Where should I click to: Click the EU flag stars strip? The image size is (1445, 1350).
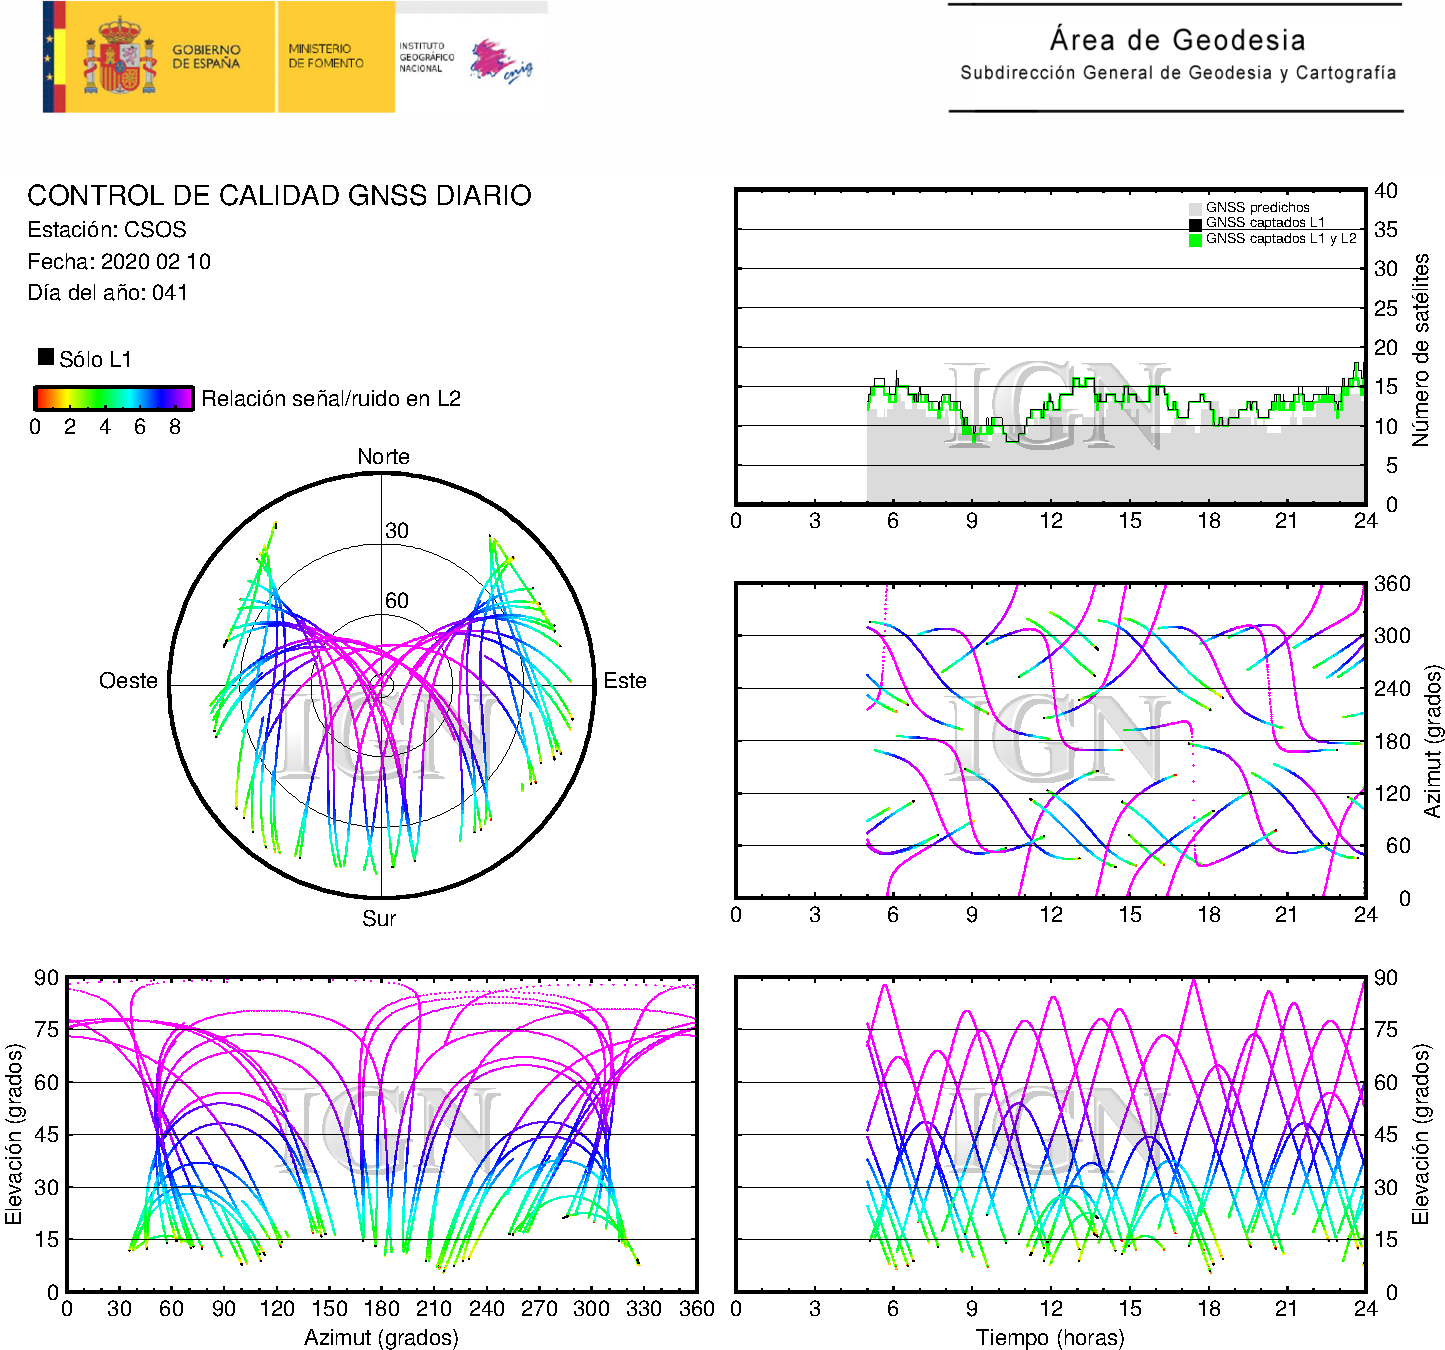click(x=48, y=57)
